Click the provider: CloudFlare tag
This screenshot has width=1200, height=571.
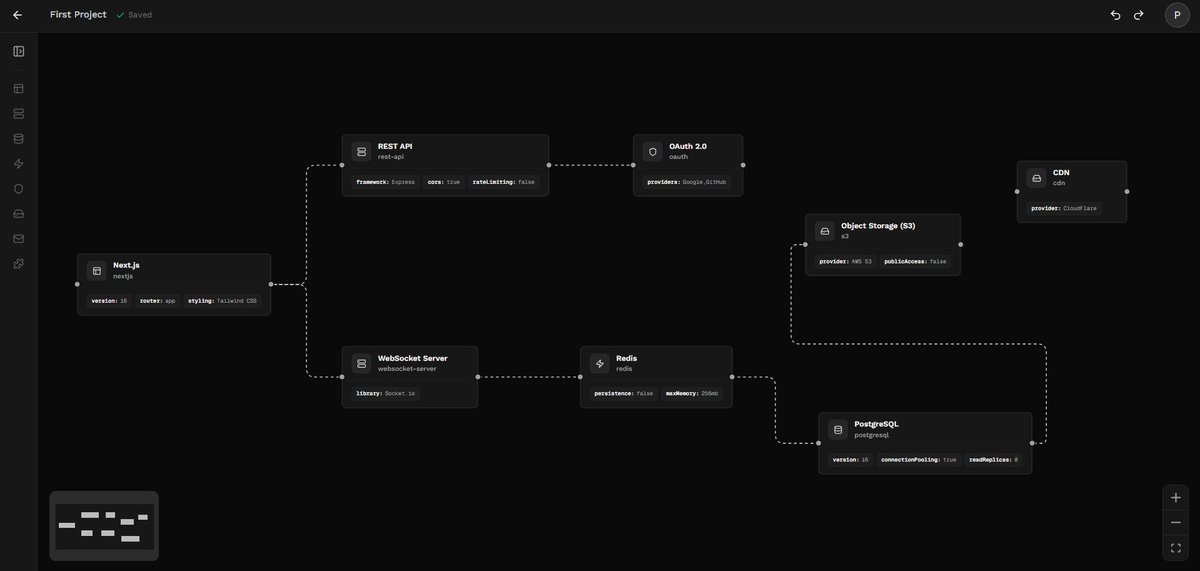[x=1064, y=208]
